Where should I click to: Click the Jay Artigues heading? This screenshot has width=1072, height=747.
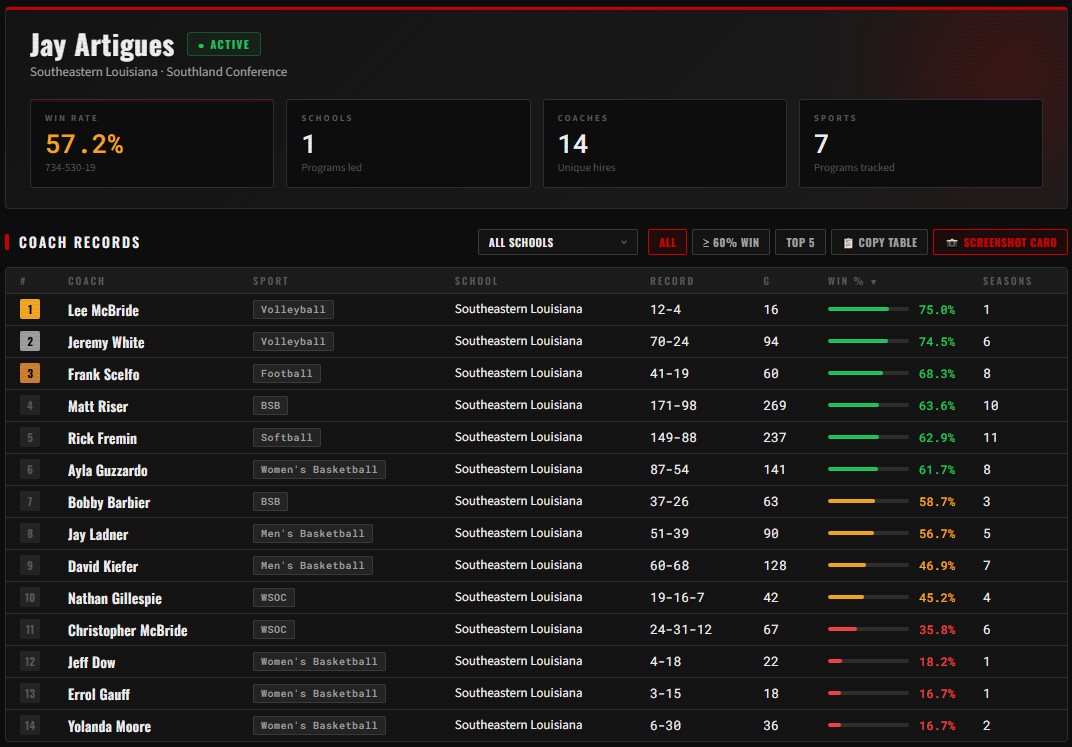(x=102, y=45)
